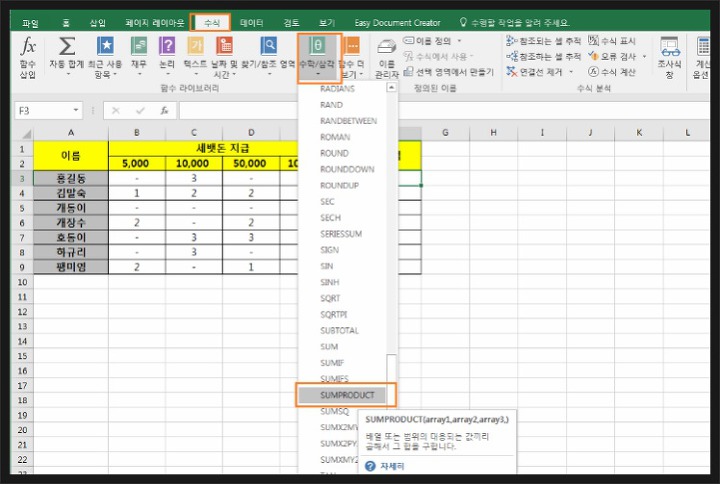
Task: Select cell containing 펭미엉
Action: coord(71,267)
